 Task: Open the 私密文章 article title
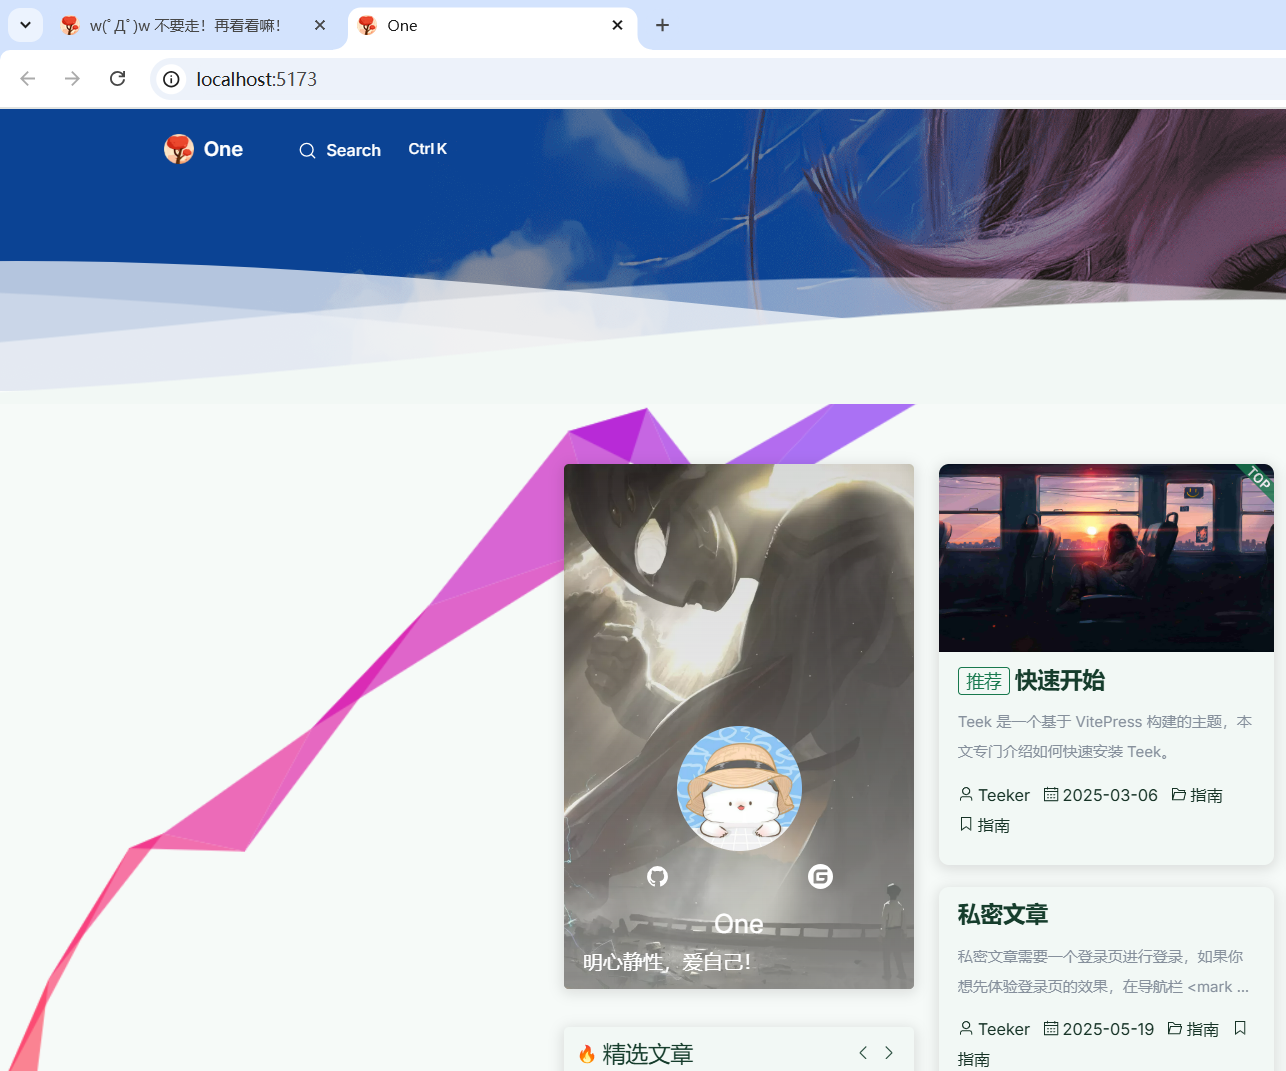click(x=1003, y=915)
